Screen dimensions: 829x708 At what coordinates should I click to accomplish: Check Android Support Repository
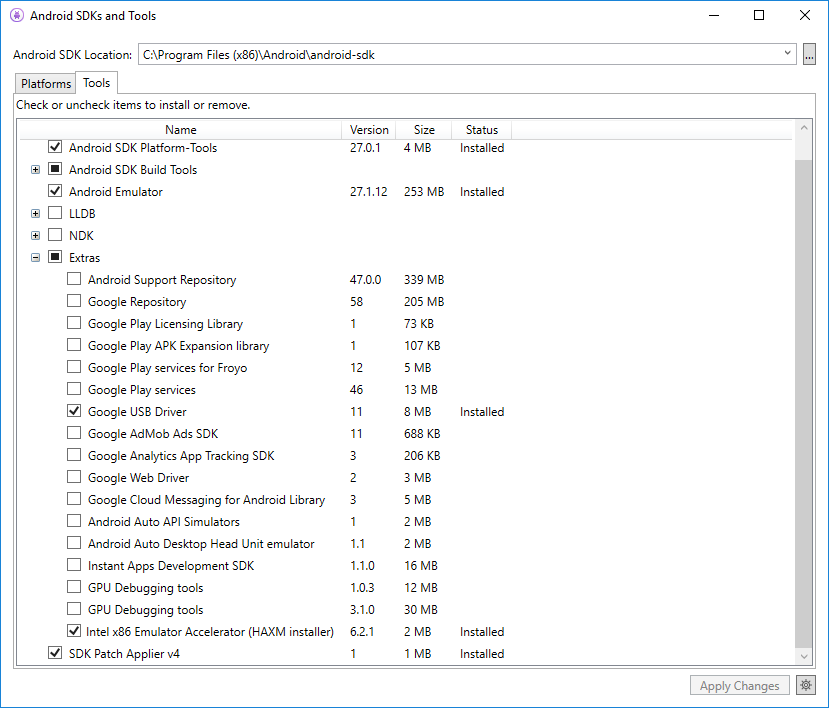[x=74, y=279]
